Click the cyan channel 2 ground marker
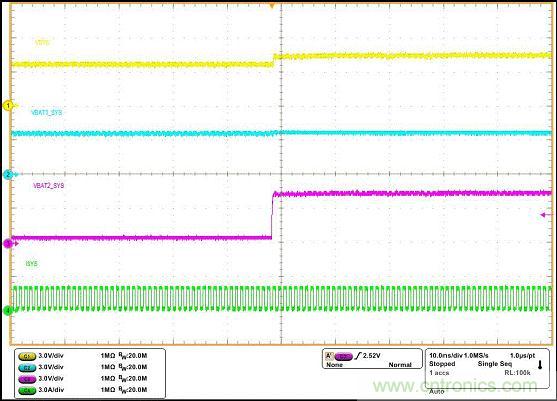Image resolution: width=557 pixels, height=401 pixels. coord(8,174)
